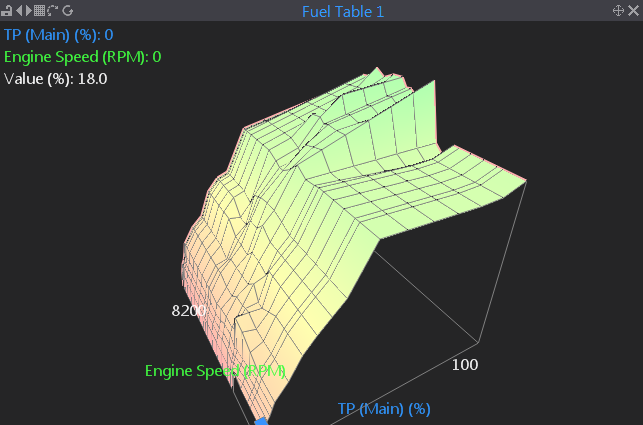Viewport: 643px width, 425px height.
Task: Click the green Engine Speed (RPM) axis label
Action: tap(215, 371)
